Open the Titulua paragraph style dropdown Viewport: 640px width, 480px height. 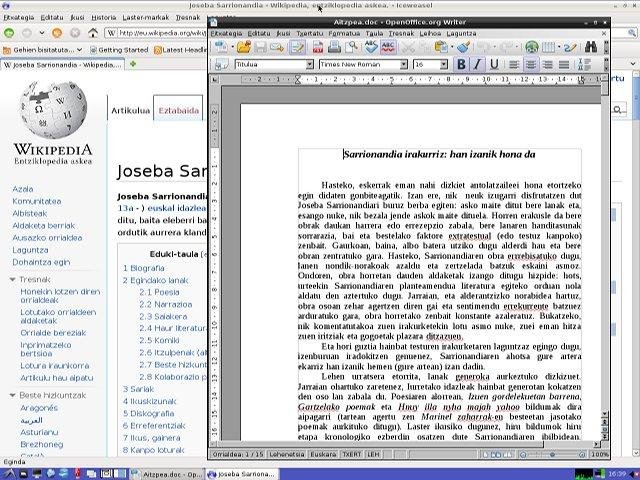pos(310,64)
